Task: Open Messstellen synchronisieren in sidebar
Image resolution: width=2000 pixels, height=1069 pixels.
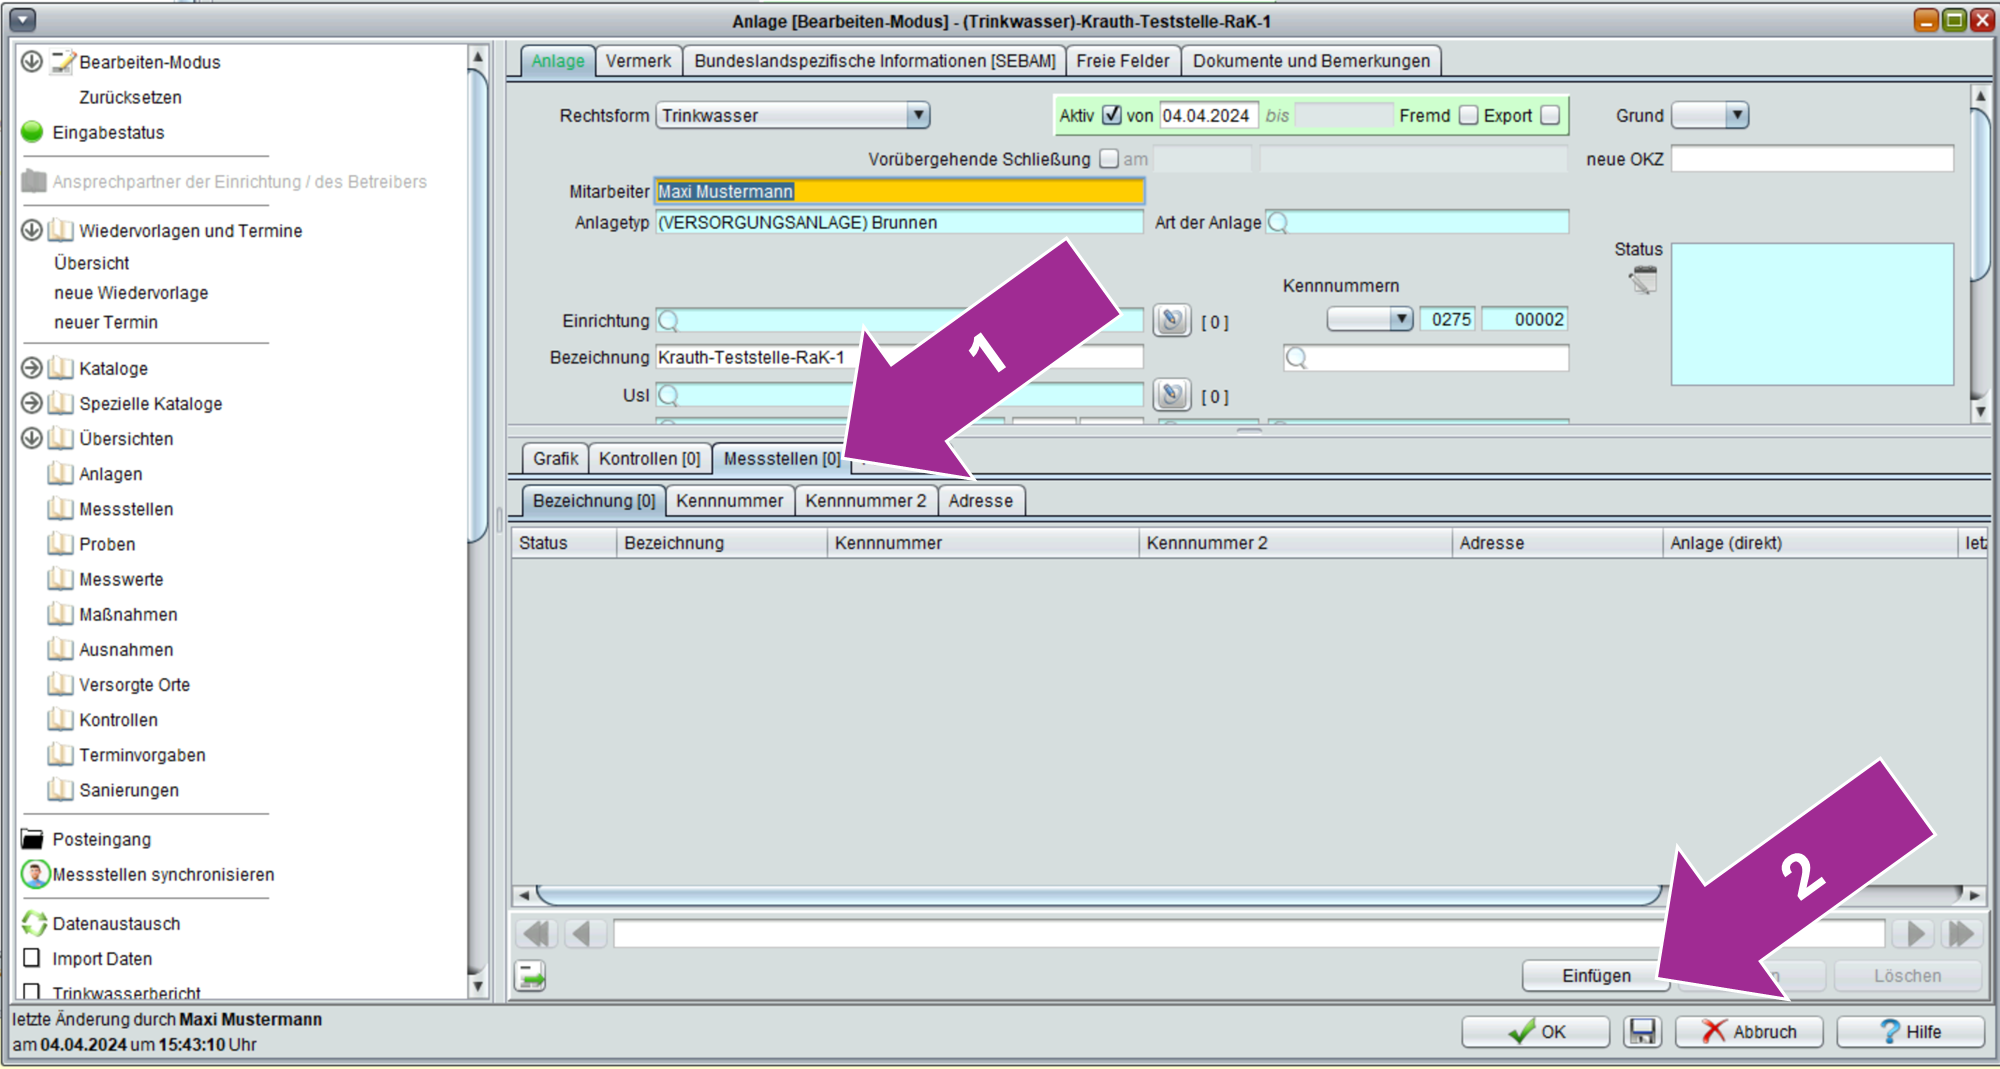Action: [163, 874]
